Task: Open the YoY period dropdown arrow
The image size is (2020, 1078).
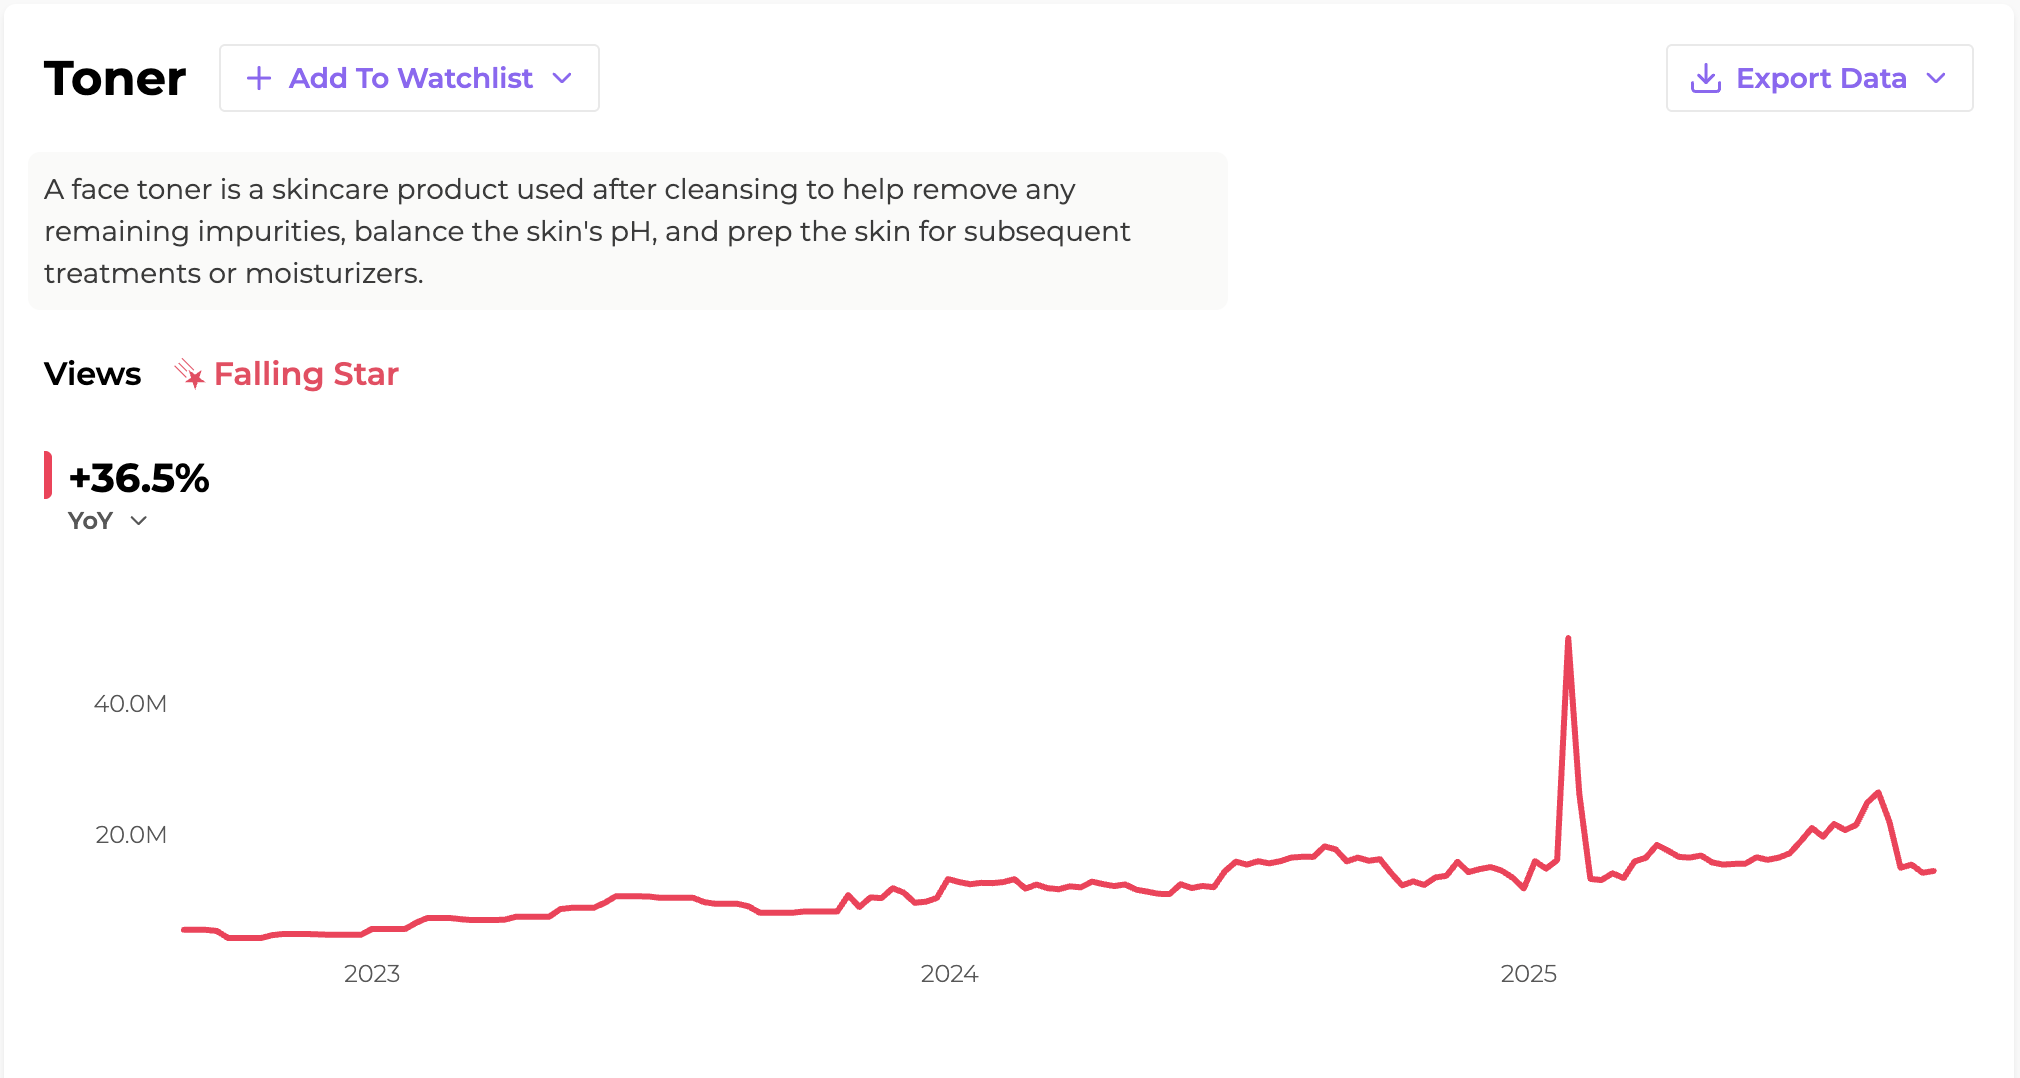Action: (139, 521)
